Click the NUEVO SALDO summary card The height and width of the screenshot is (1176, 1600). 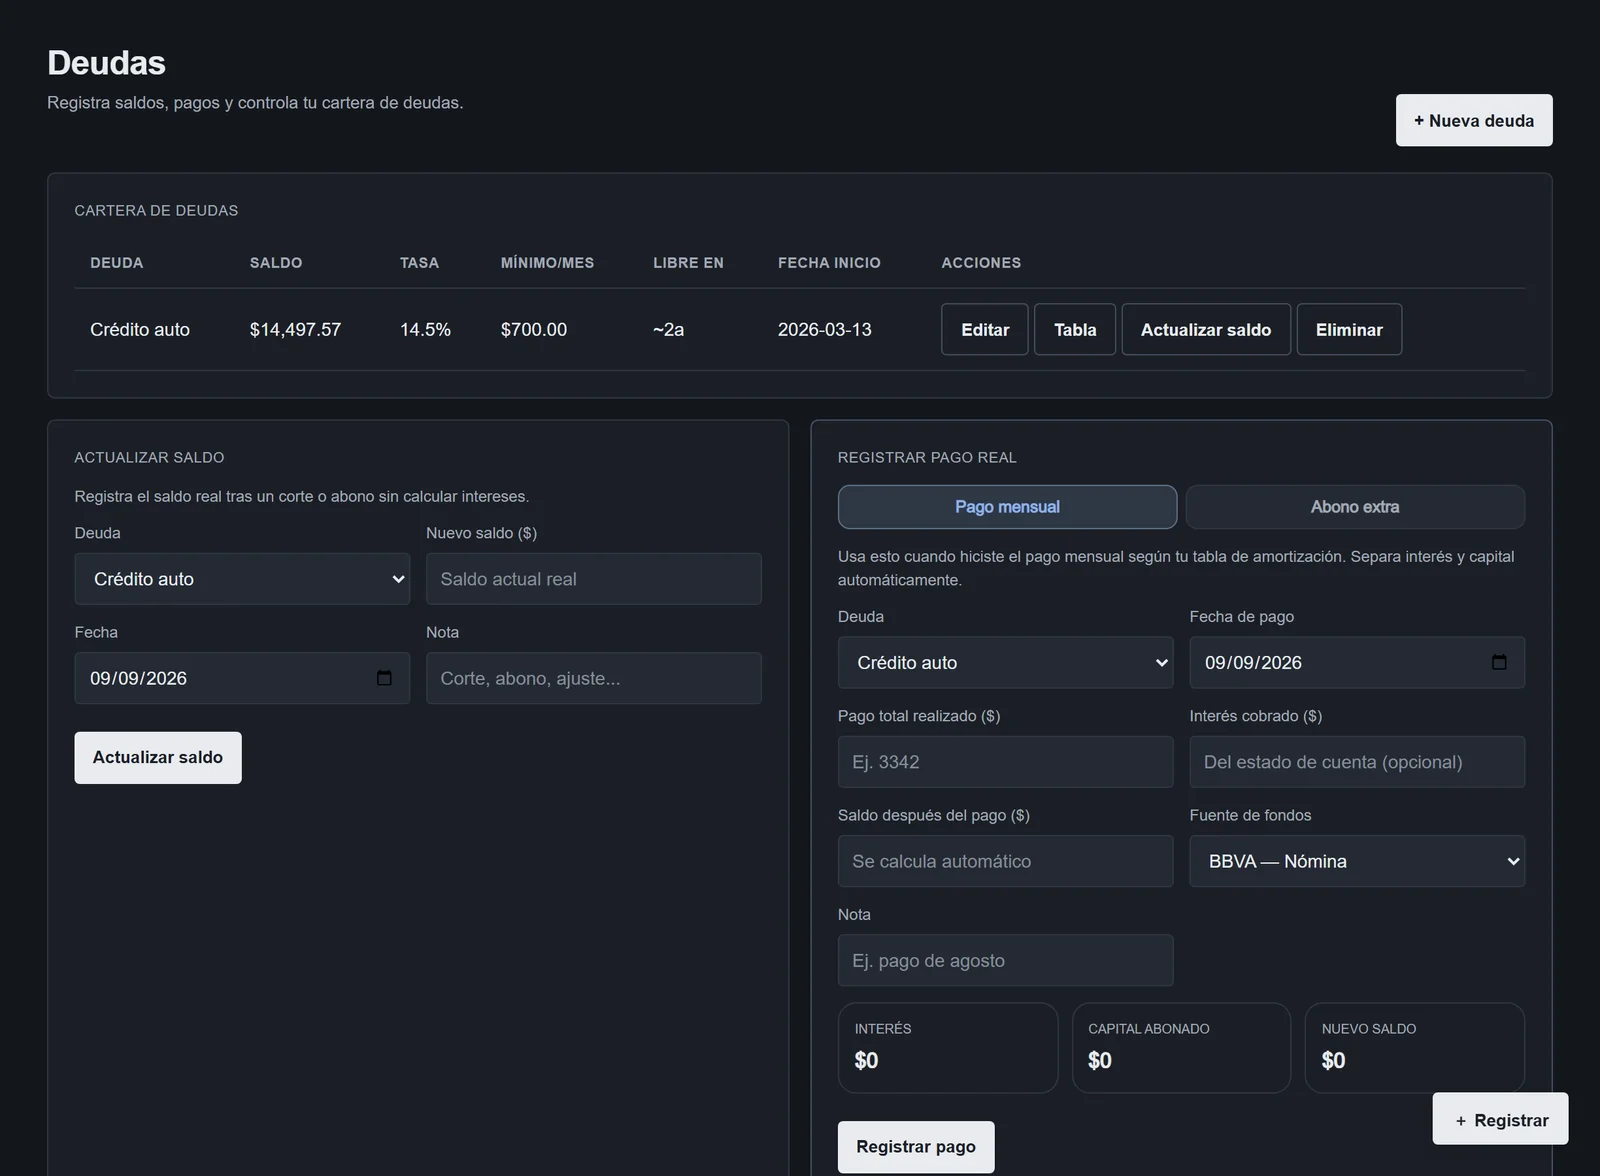1415,1048
